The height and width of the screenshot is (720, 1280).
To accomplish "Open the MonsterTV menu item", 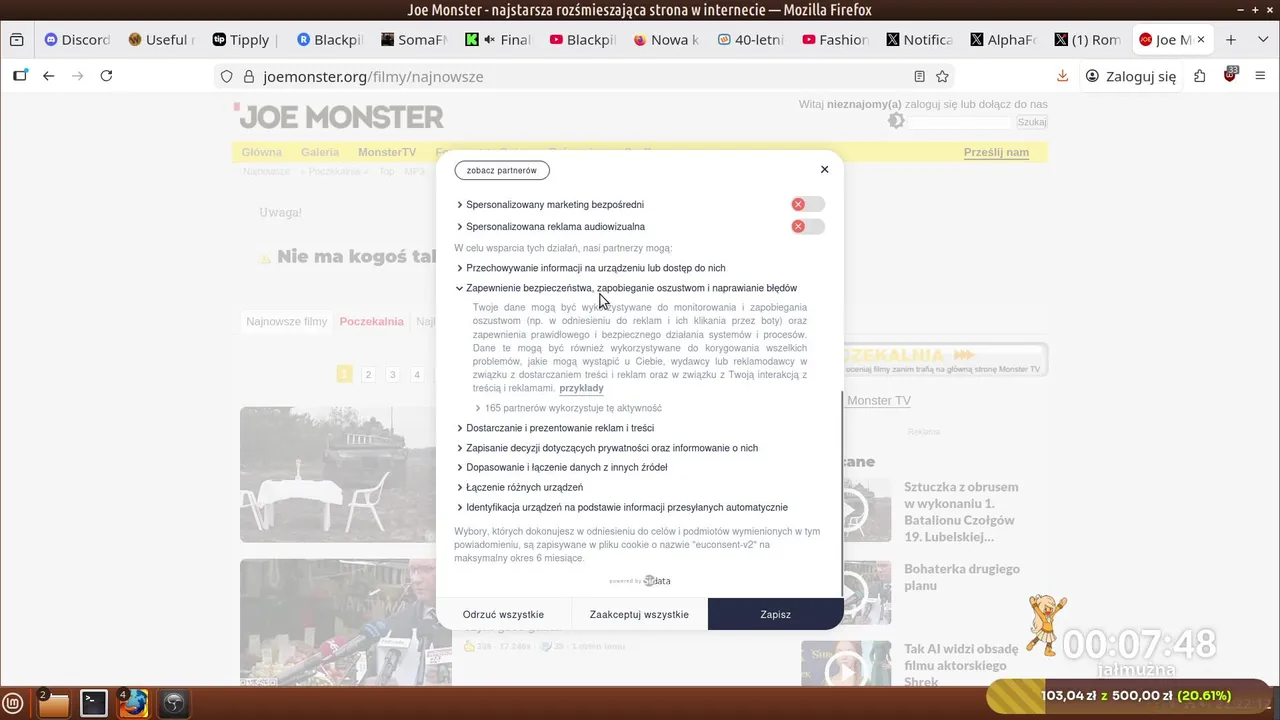I will [387, 152].
